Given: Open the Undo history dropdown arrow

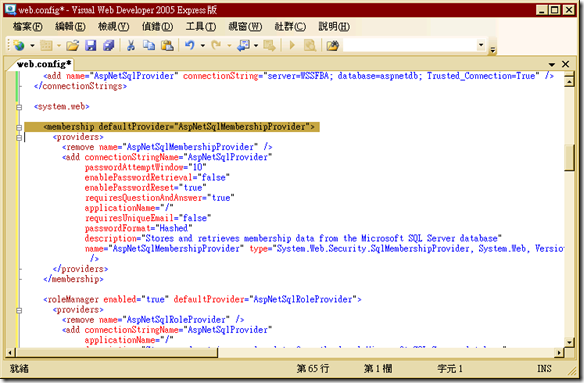Looking at the screenshot, I should tap(203, 45).
